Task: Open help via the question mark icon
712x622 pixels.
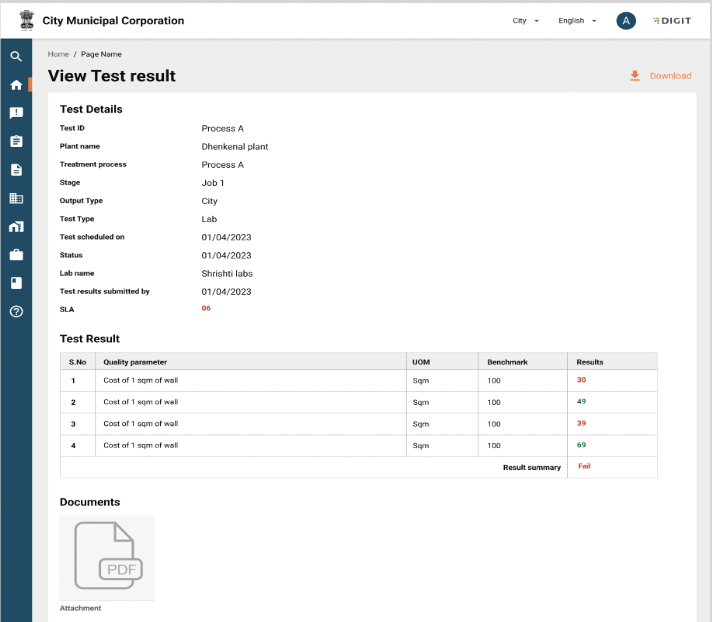Action: tap(15, 311)
